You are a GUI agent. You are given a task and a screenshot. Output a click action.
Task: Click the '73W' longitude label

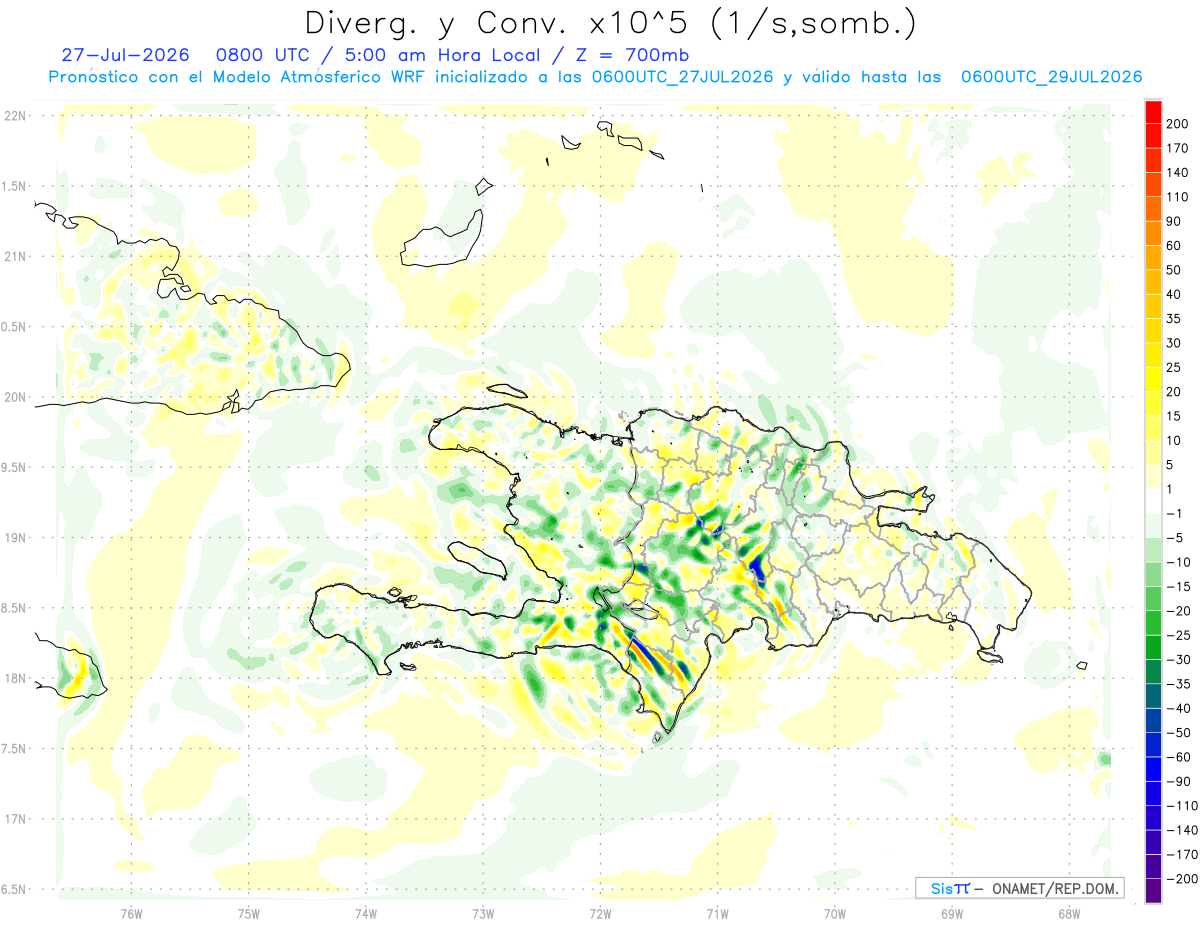(483, 912)
